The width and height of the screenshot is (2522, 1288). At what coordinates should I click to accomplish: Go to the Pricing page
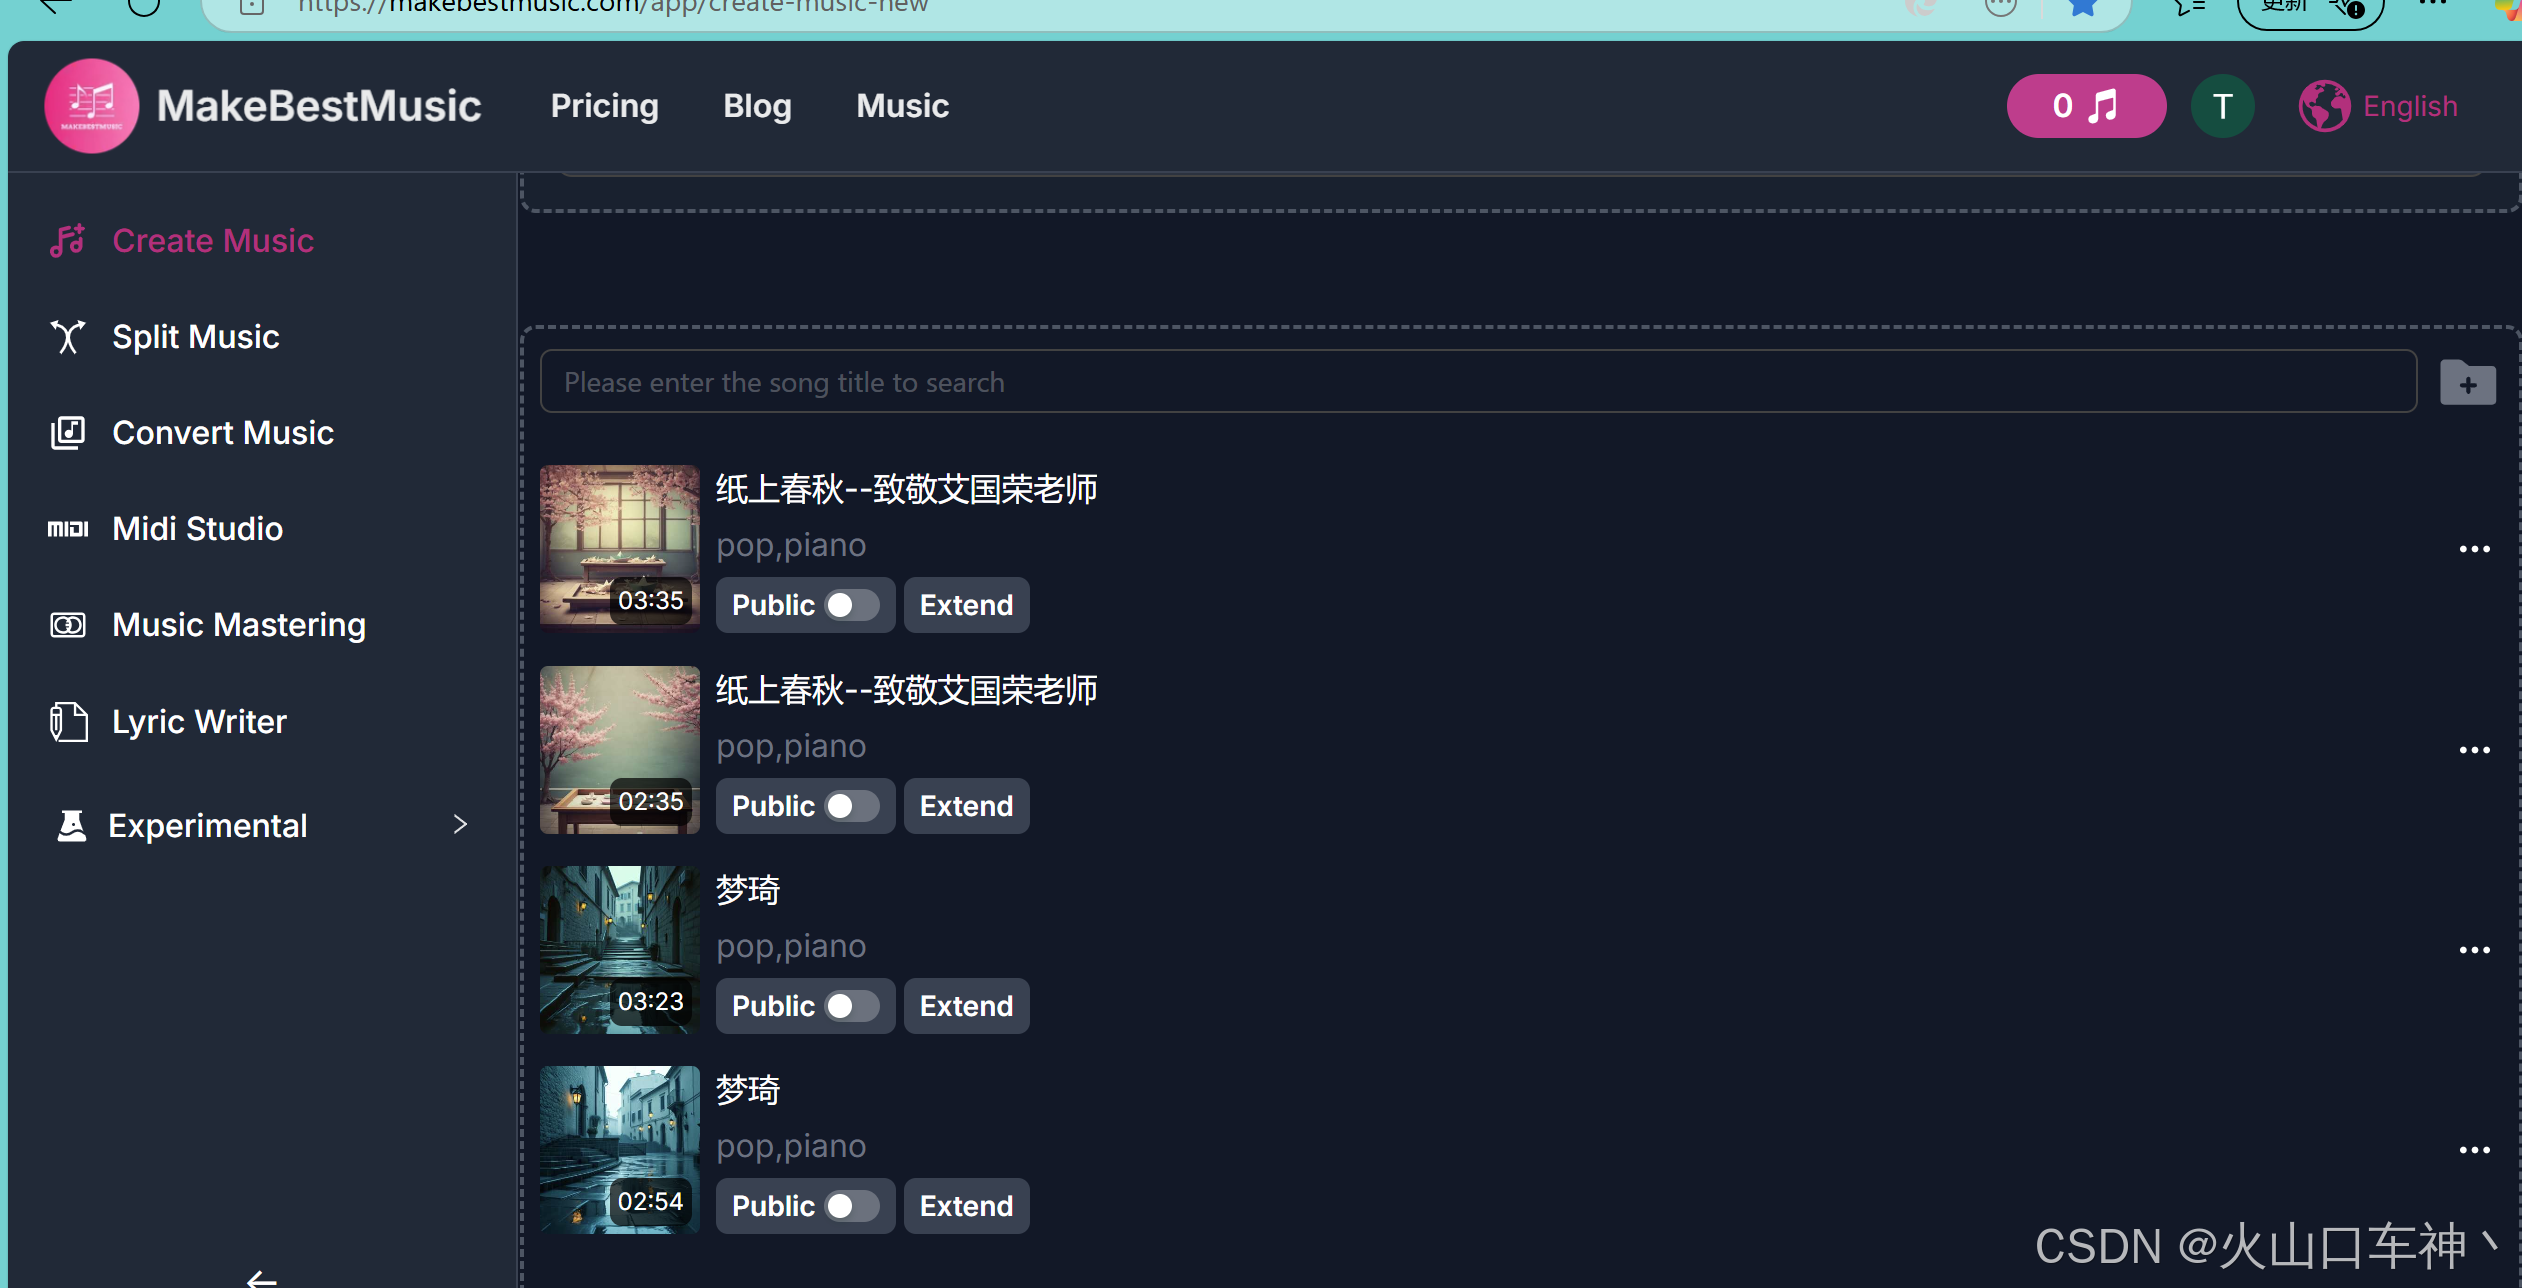604,106
